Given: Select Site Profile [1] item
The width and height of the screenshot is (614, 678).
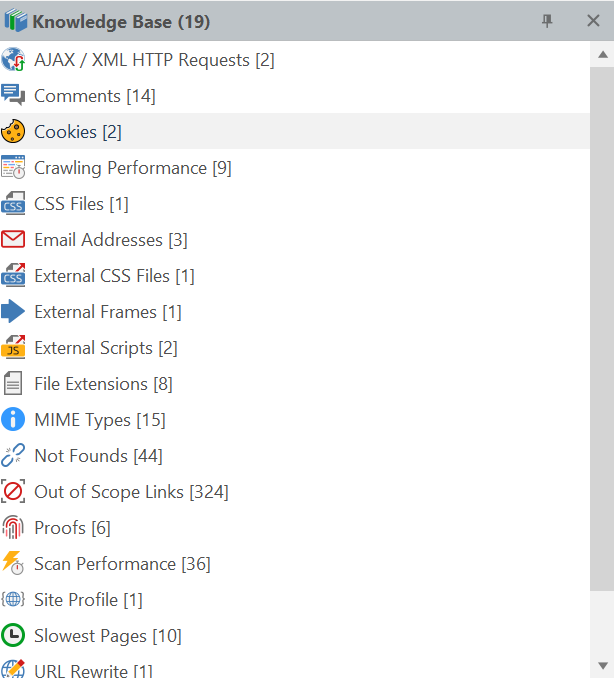Looking at the screenshot, I should (88, 600).
